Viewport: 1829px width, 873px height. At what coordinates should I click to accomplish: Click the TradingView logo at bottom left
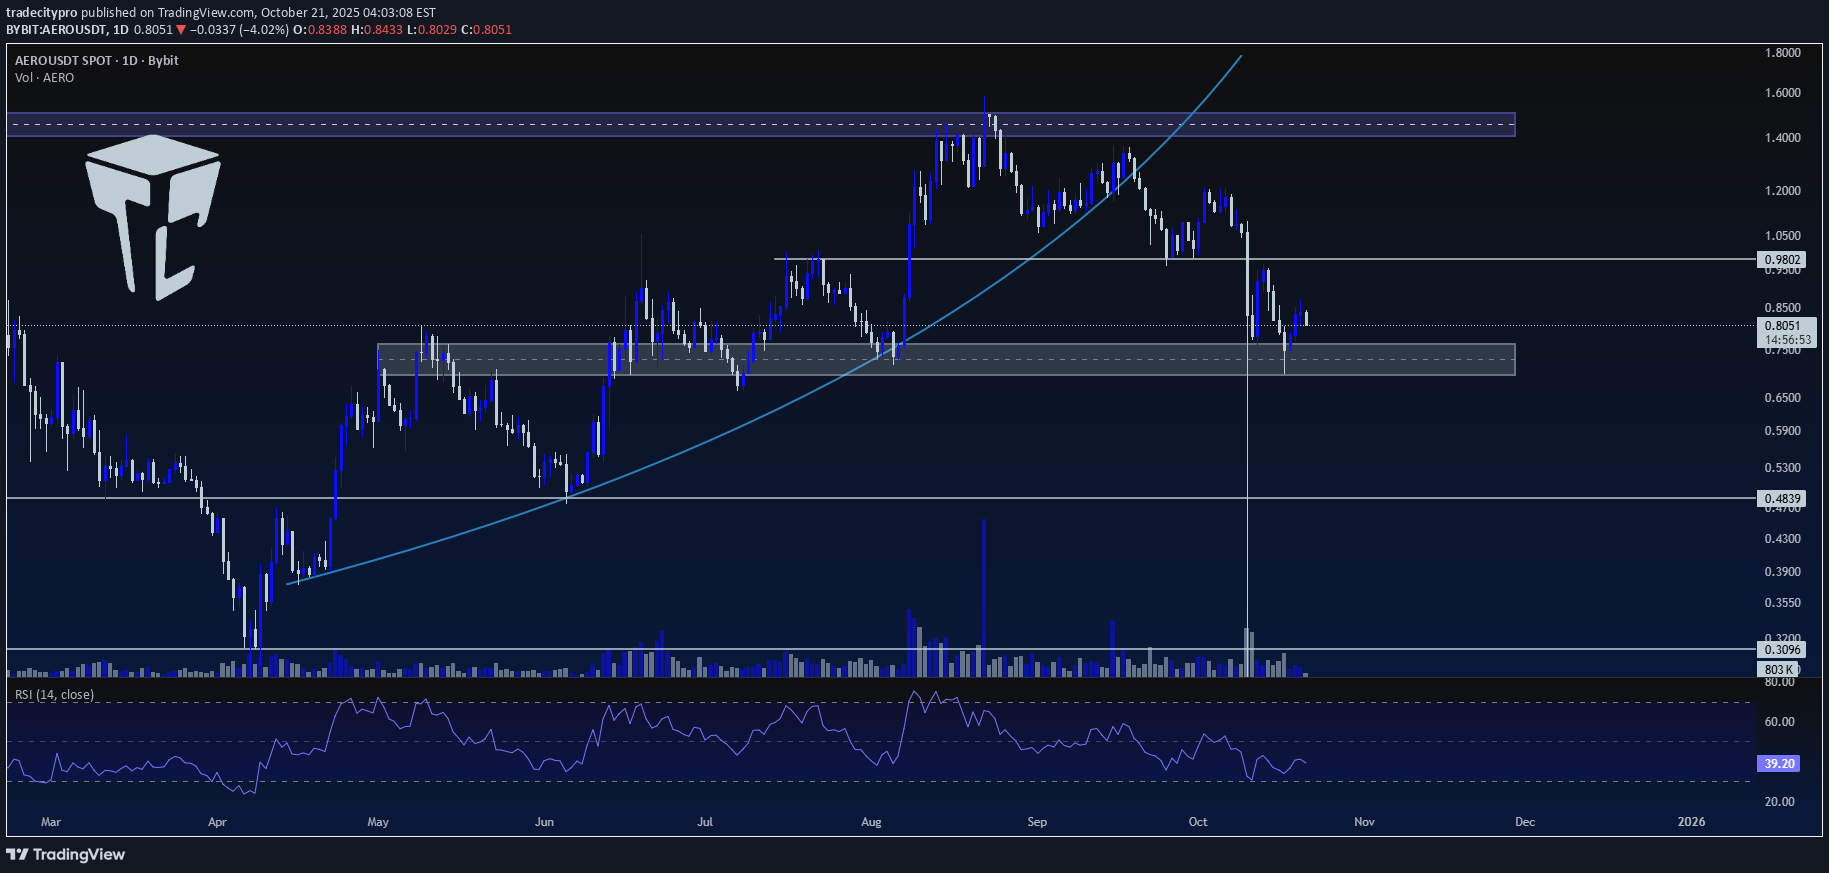coord(66,854)
